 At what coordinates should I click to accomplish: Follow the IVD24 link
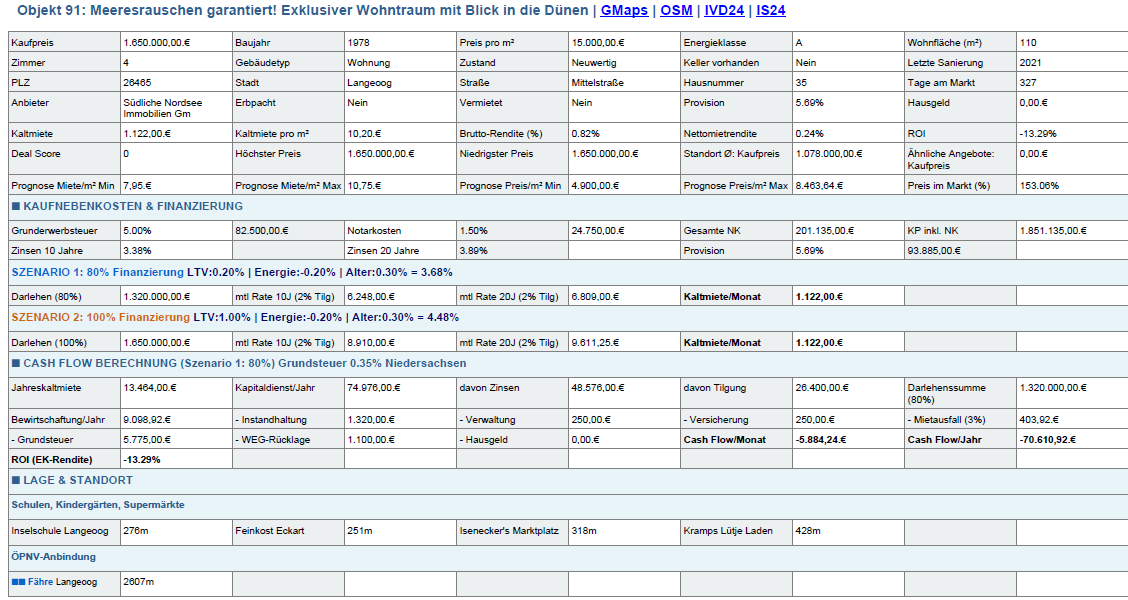[x=724, y=11]
